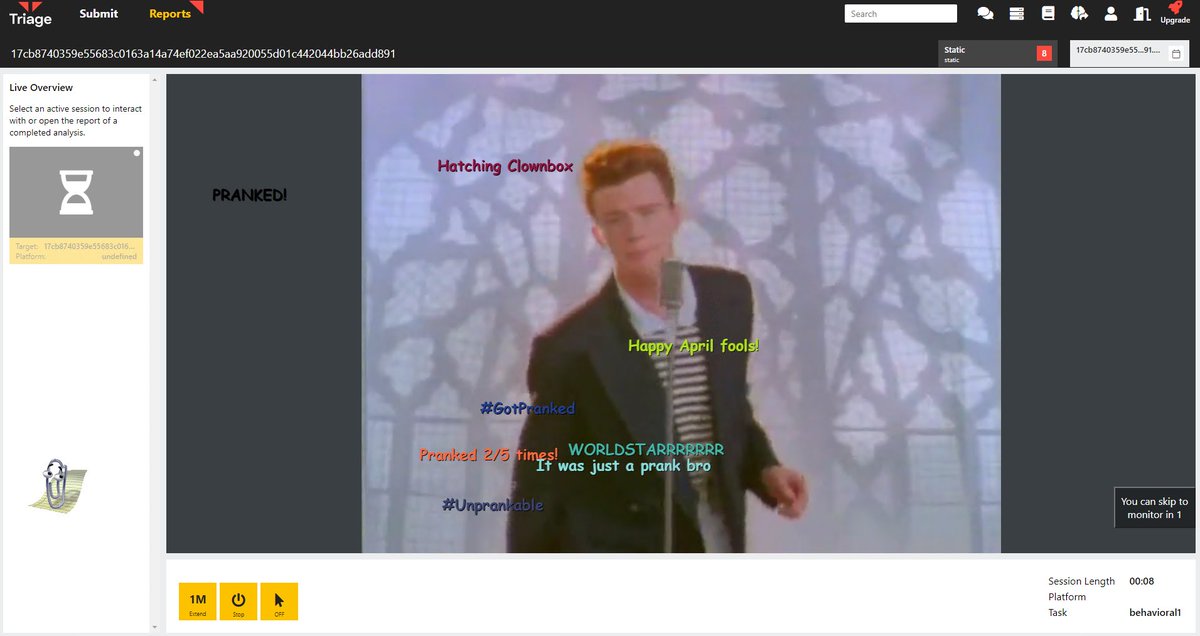This screenshot has width=1200, height=636.
Task: Click the Triage logo
Action: tap(30, 14)
